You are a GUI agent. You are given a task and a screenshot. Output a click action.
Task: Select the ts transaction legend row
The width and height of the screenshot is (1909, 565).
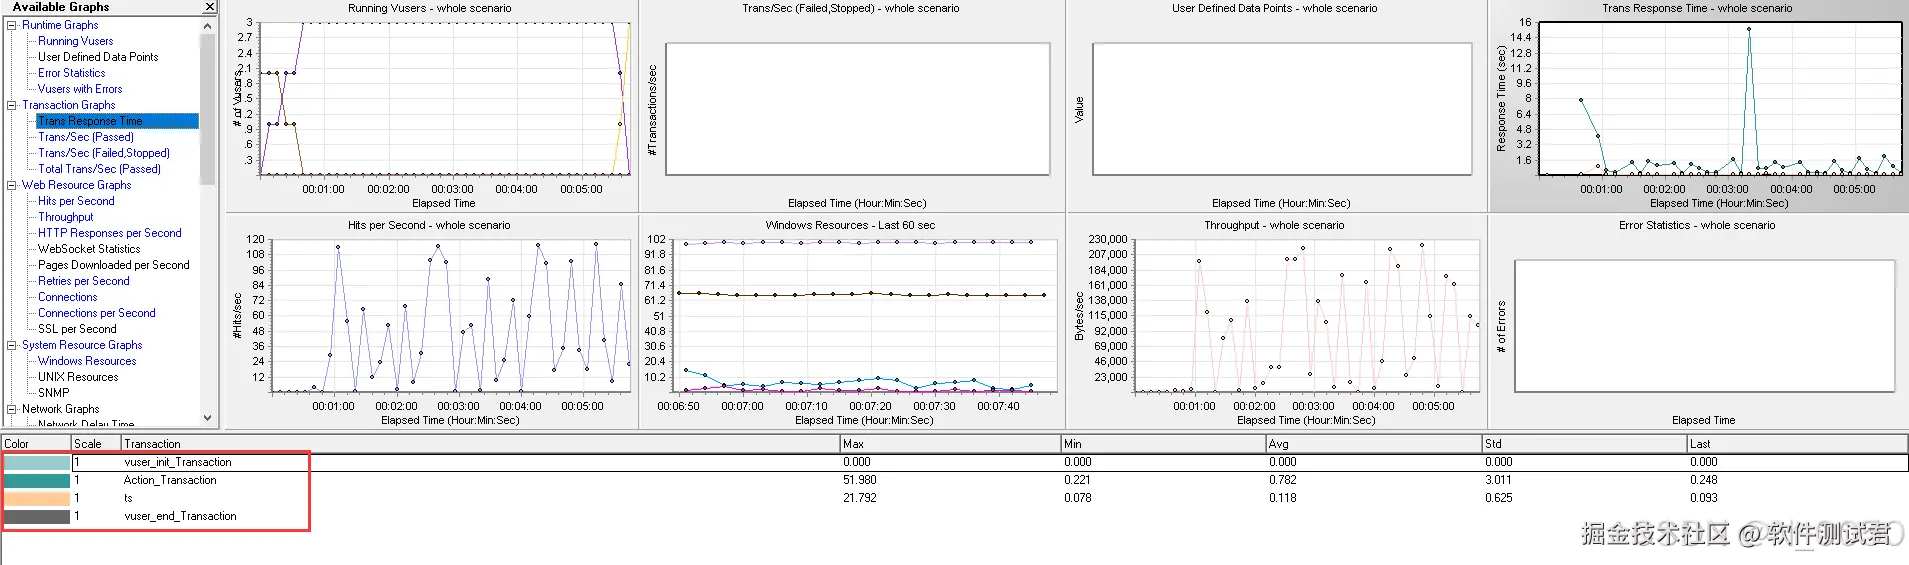955,498
